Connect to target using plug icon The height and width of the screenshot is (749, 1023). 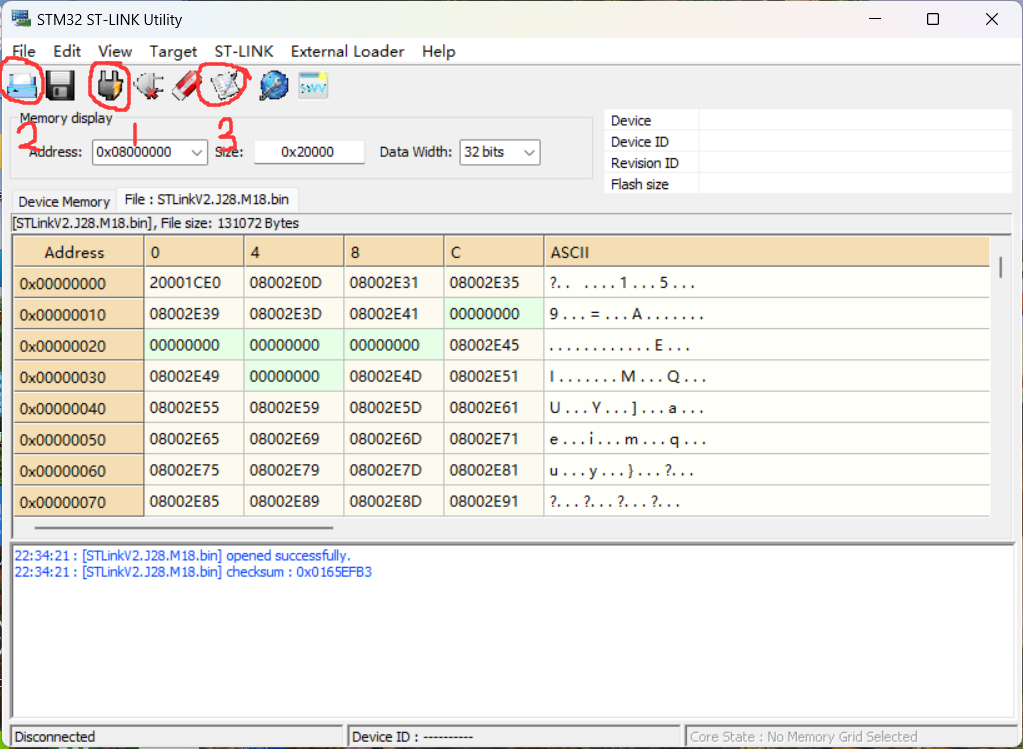click(x=109, y=87)
